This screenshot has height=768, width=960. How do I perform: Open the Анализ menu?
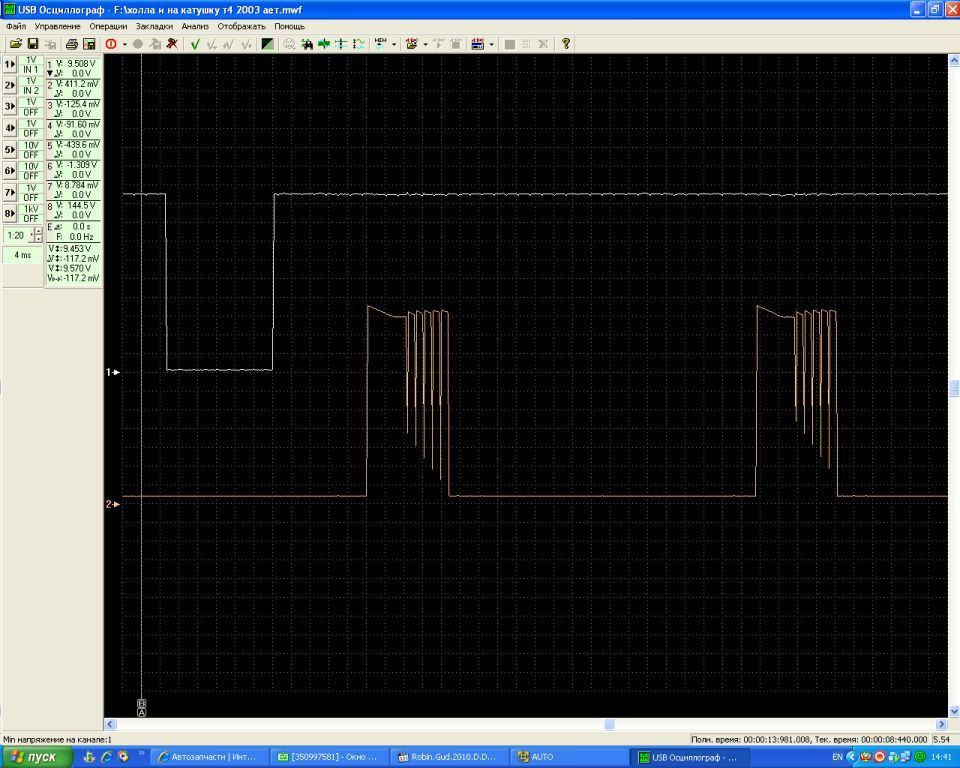(x=195, y=26)
